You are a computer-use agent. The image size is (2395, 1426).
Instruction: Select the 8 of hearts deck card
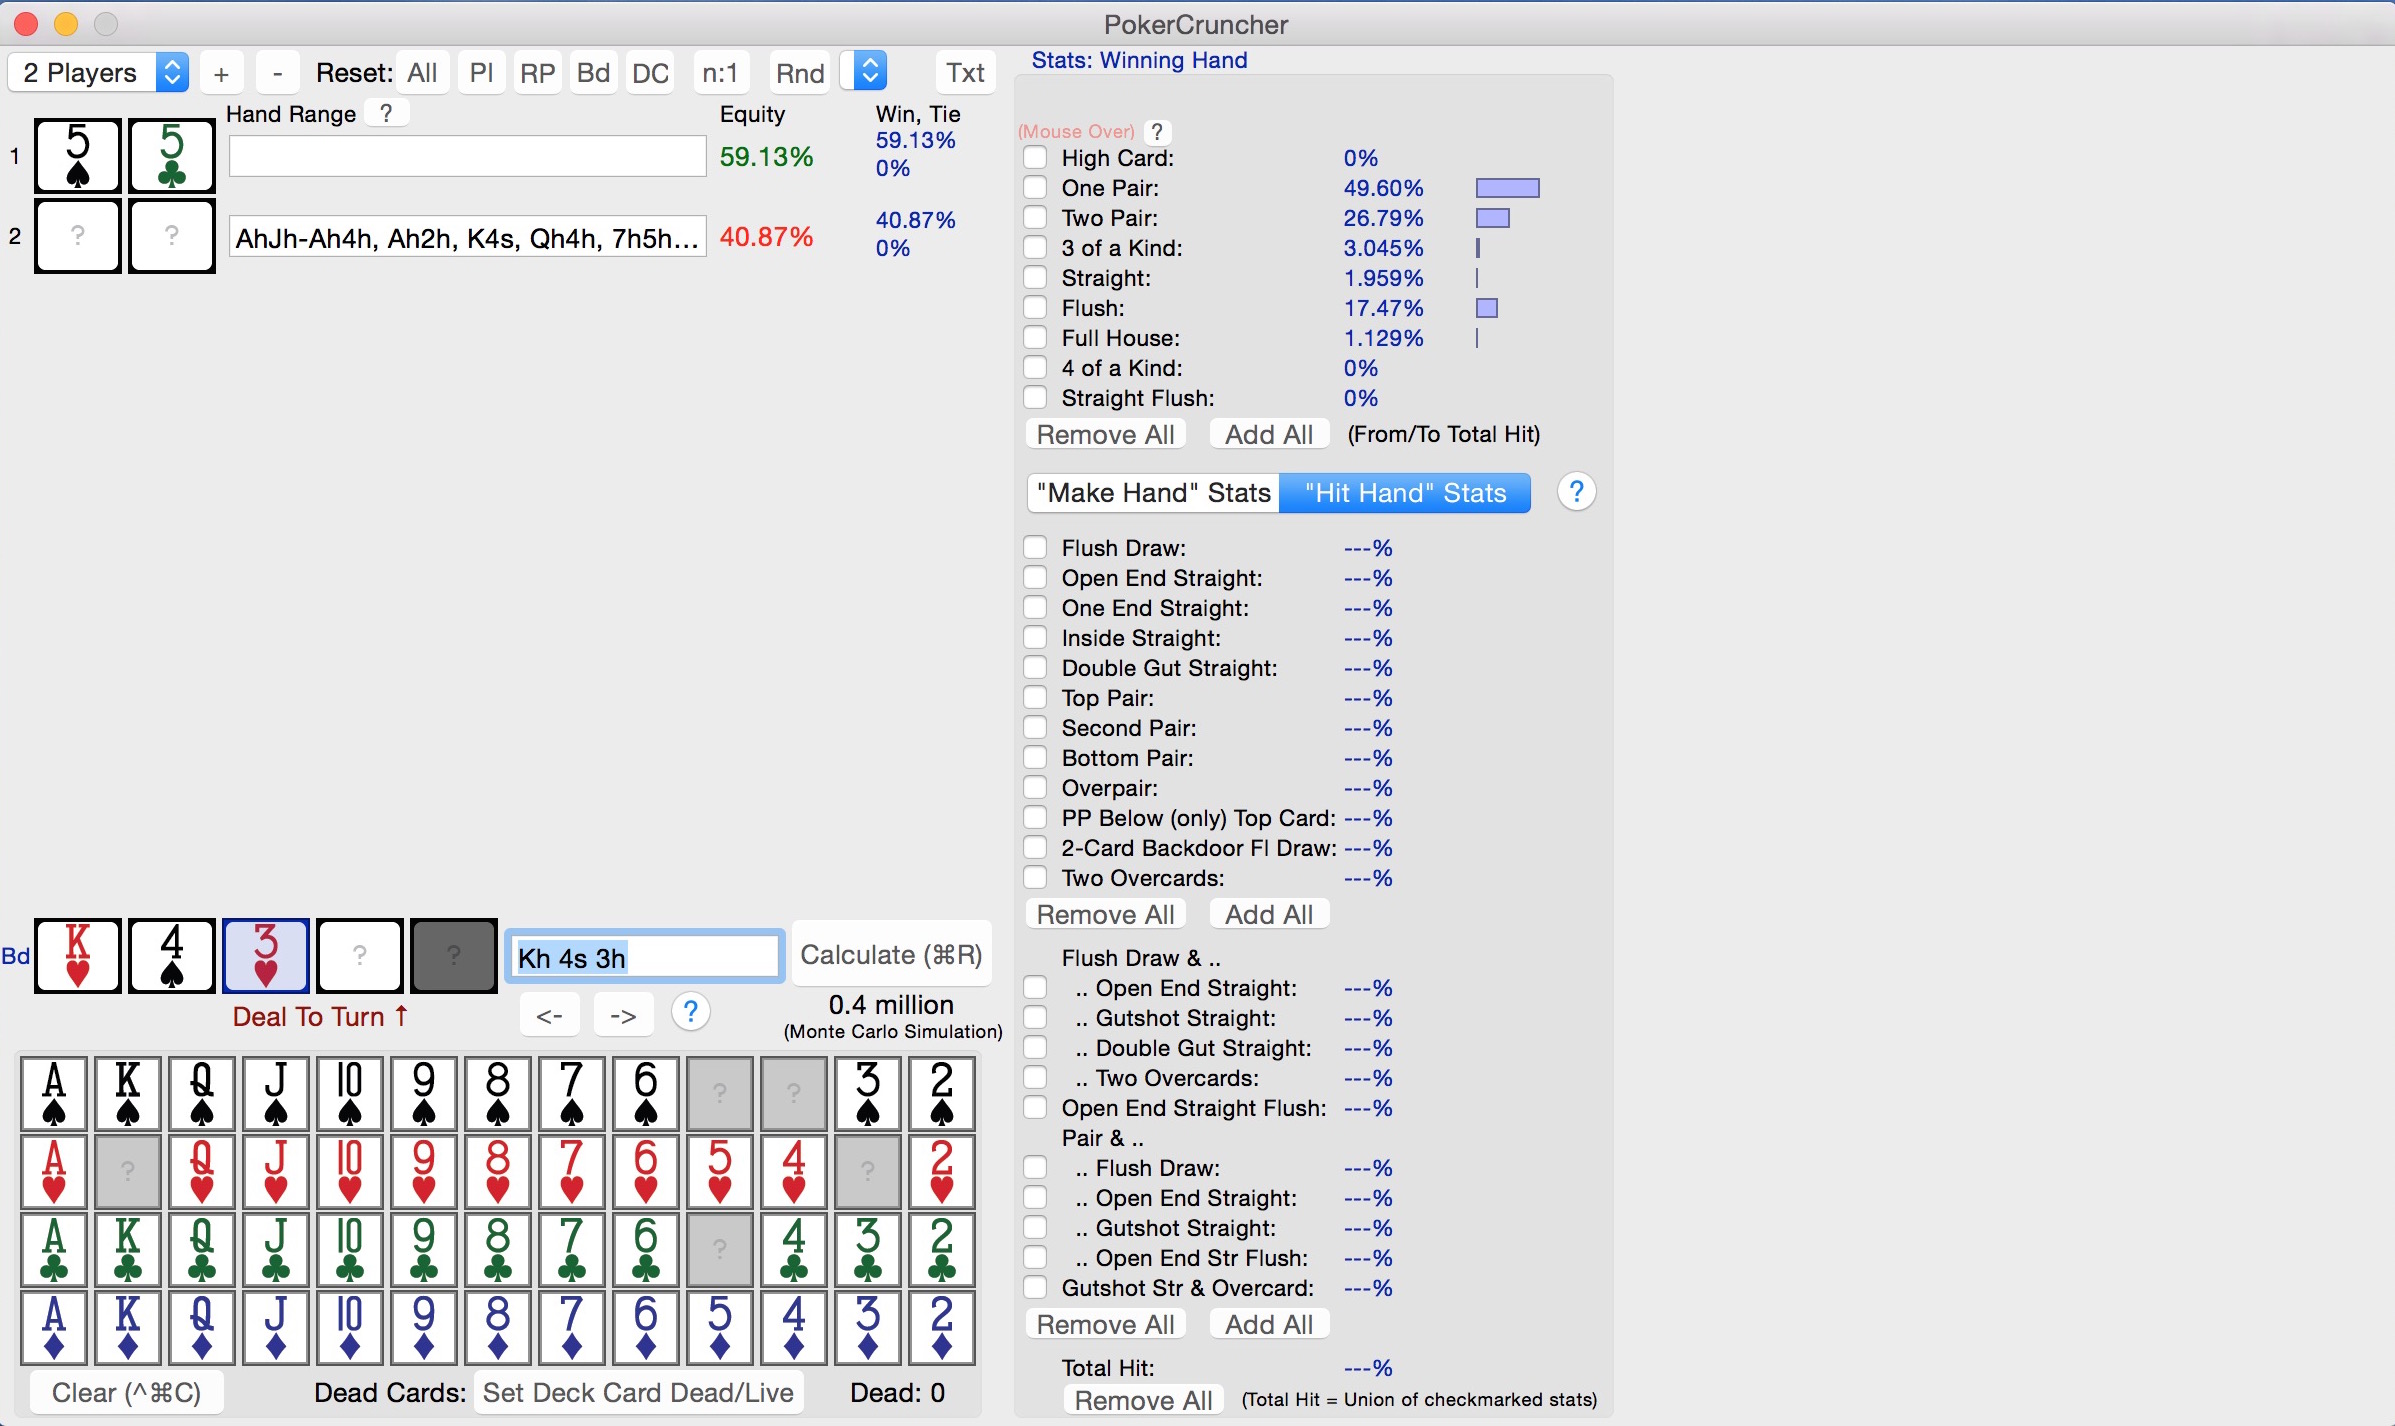click(498, 1171)
